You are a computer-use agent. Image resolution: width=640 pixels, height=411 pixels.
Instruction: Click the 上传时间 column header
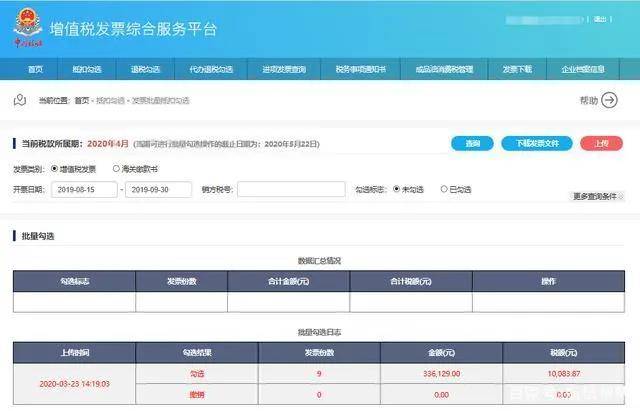coord(74,353)
